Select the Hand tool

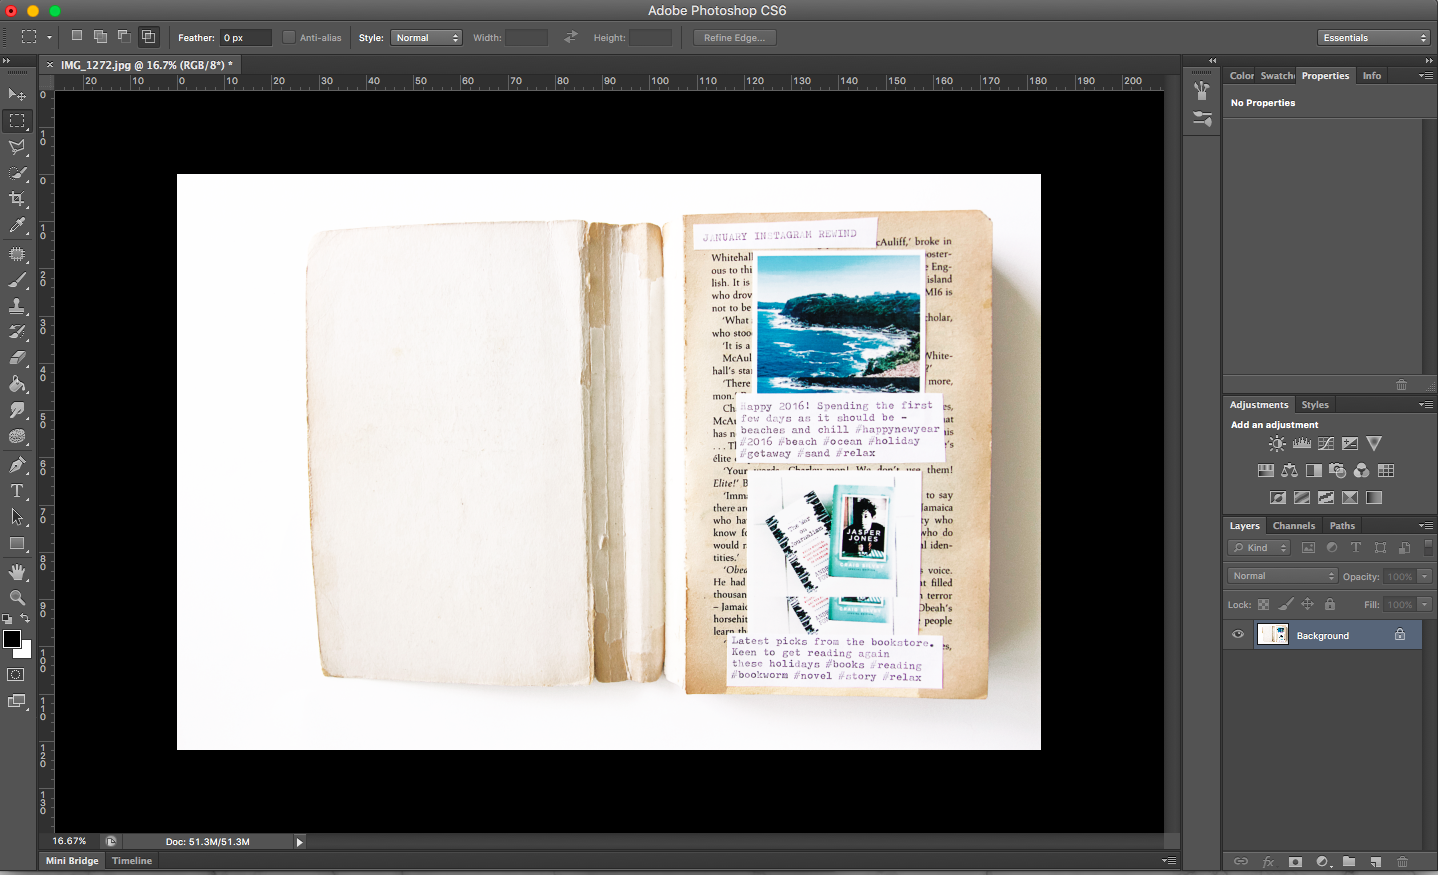17,572
